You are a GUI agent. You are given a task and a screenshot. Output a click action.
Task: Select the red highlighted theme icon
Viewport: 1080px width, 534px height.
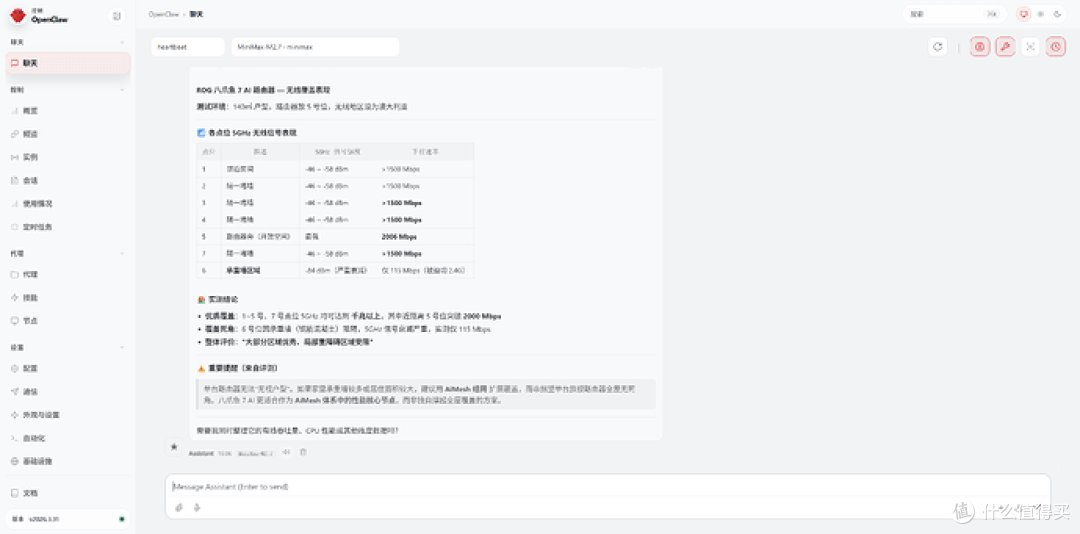pyautogui.click(x=1024, y=14)
